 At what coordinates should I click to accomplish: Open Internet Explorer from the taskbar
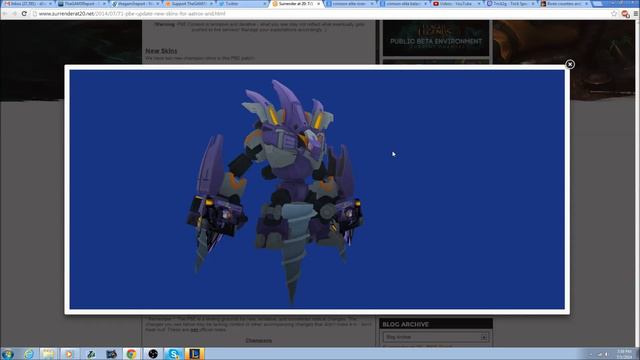point(29,354)
